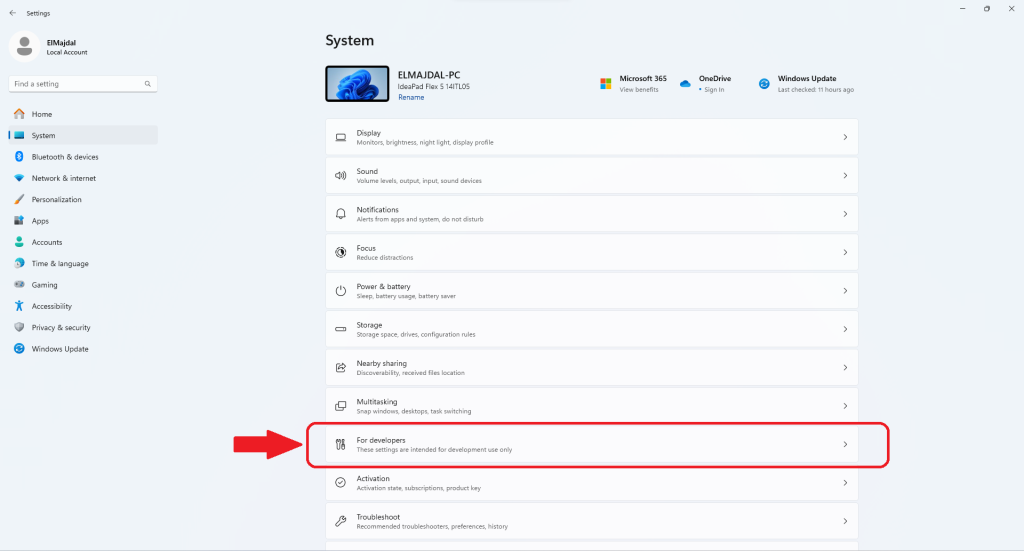Click the Troubleshoot wrench icon
The image size is (1024, 551).
click(341, 521)
